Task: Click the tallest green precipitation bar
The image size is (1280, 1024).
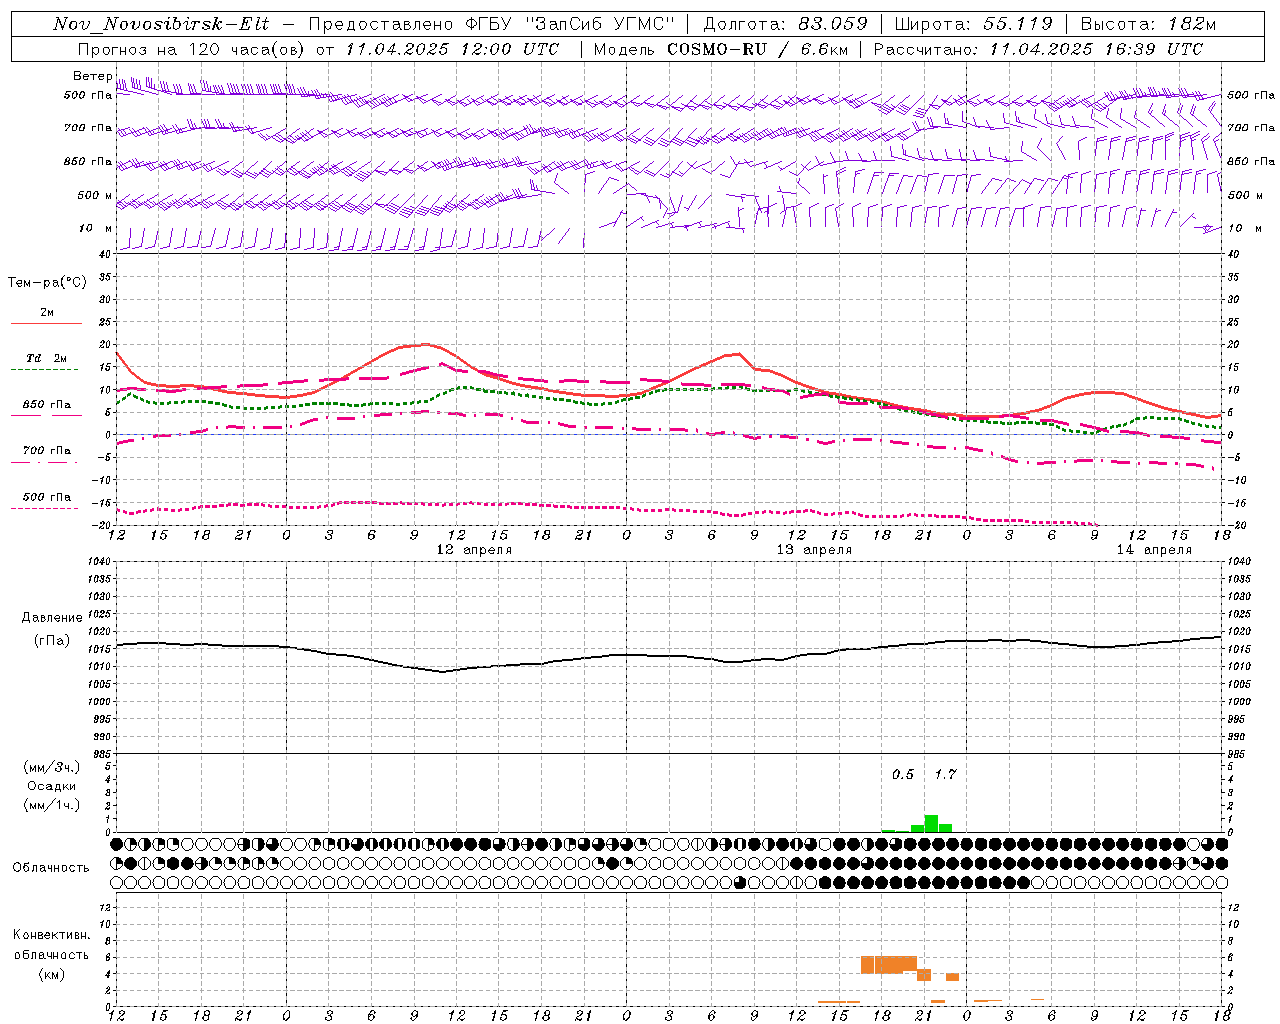Action: [931, 824]
